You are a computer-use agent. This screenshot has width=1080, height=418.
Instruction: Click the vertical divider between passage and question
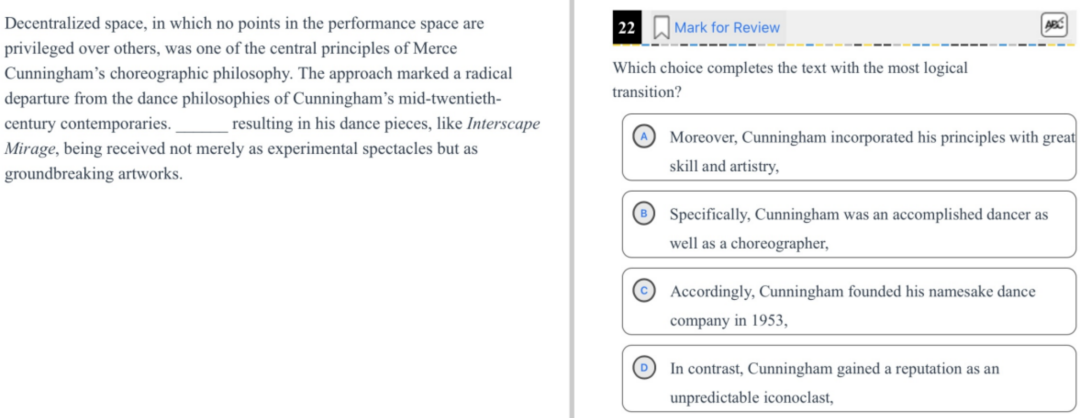572,209
